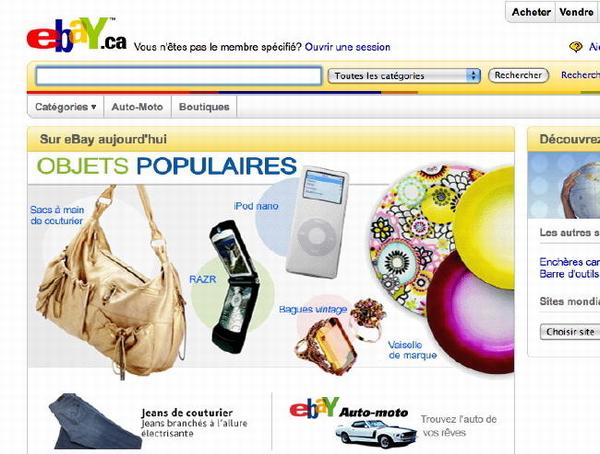This screenshot has height=454, width=600.
Task: Click the Acheter tab at top
Action: coord(531,12)
